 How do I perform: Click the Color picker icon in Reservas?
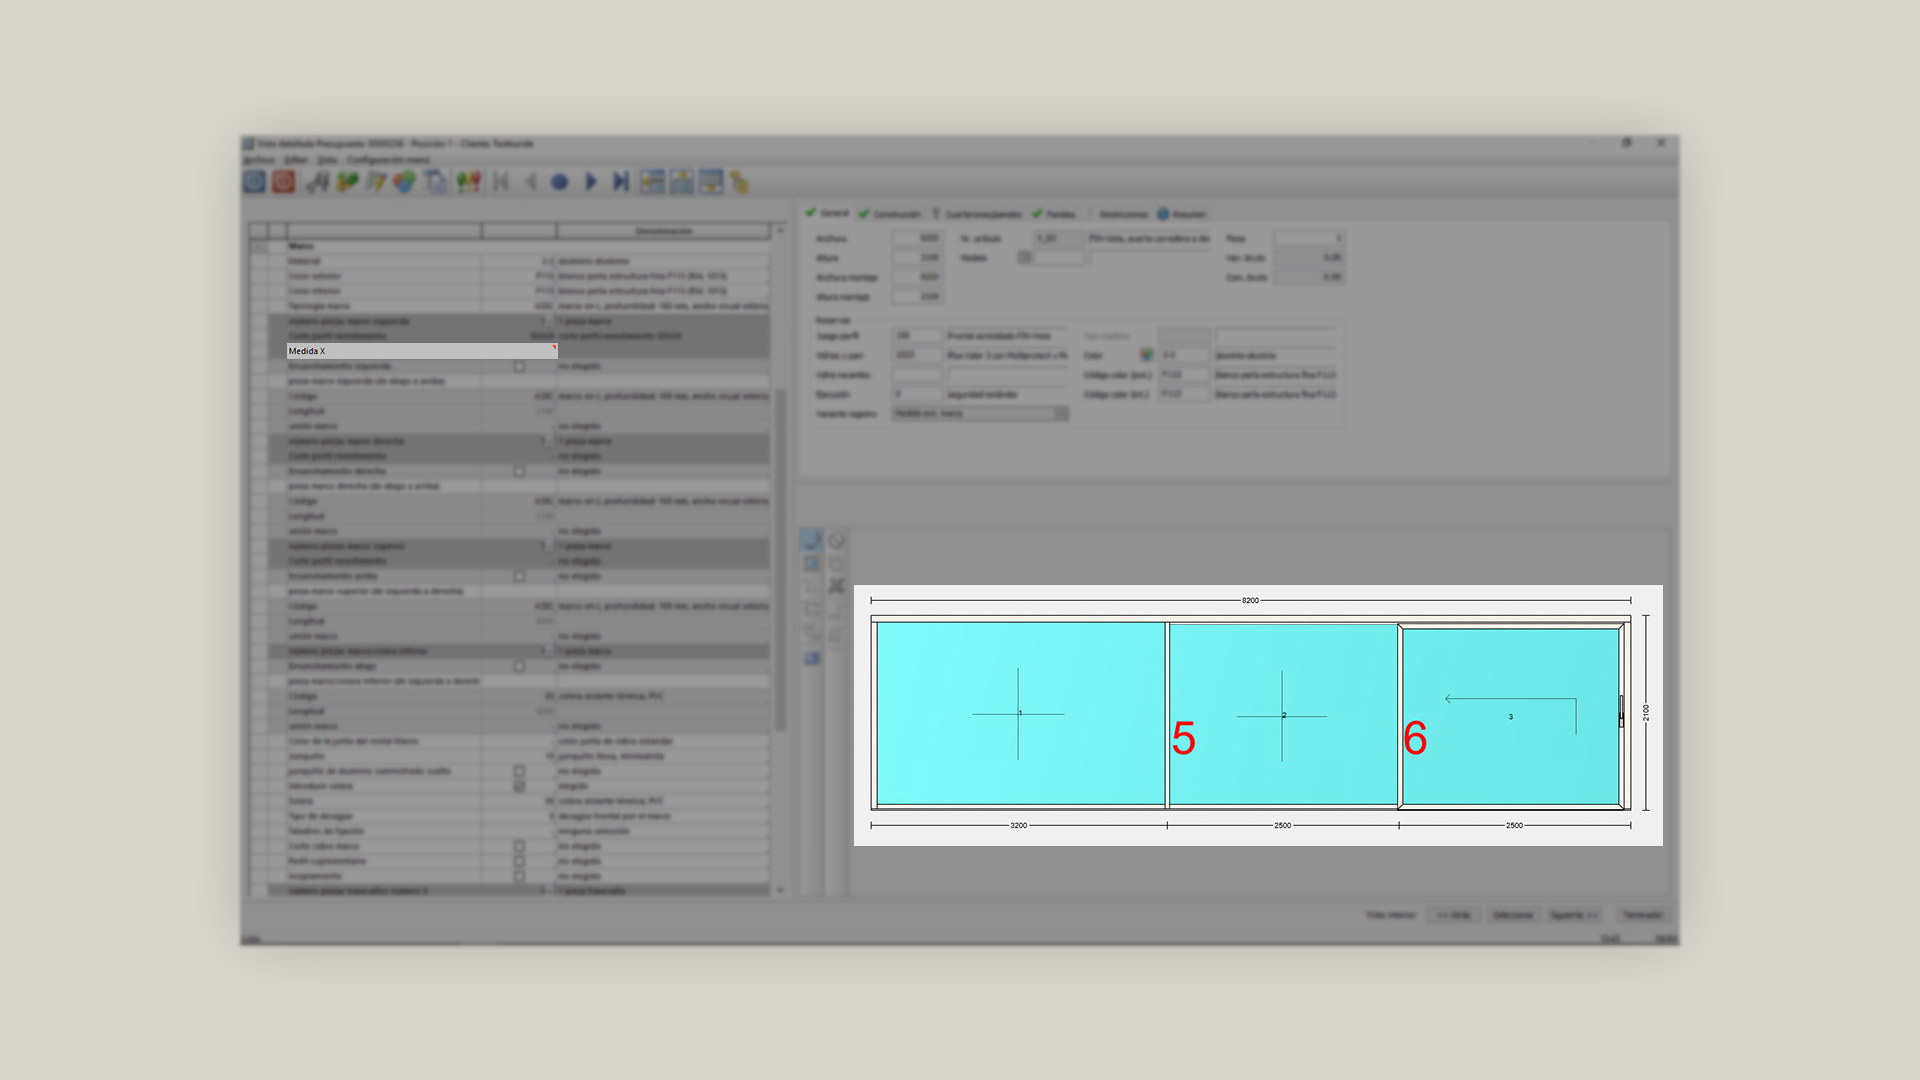[1146, 355]
